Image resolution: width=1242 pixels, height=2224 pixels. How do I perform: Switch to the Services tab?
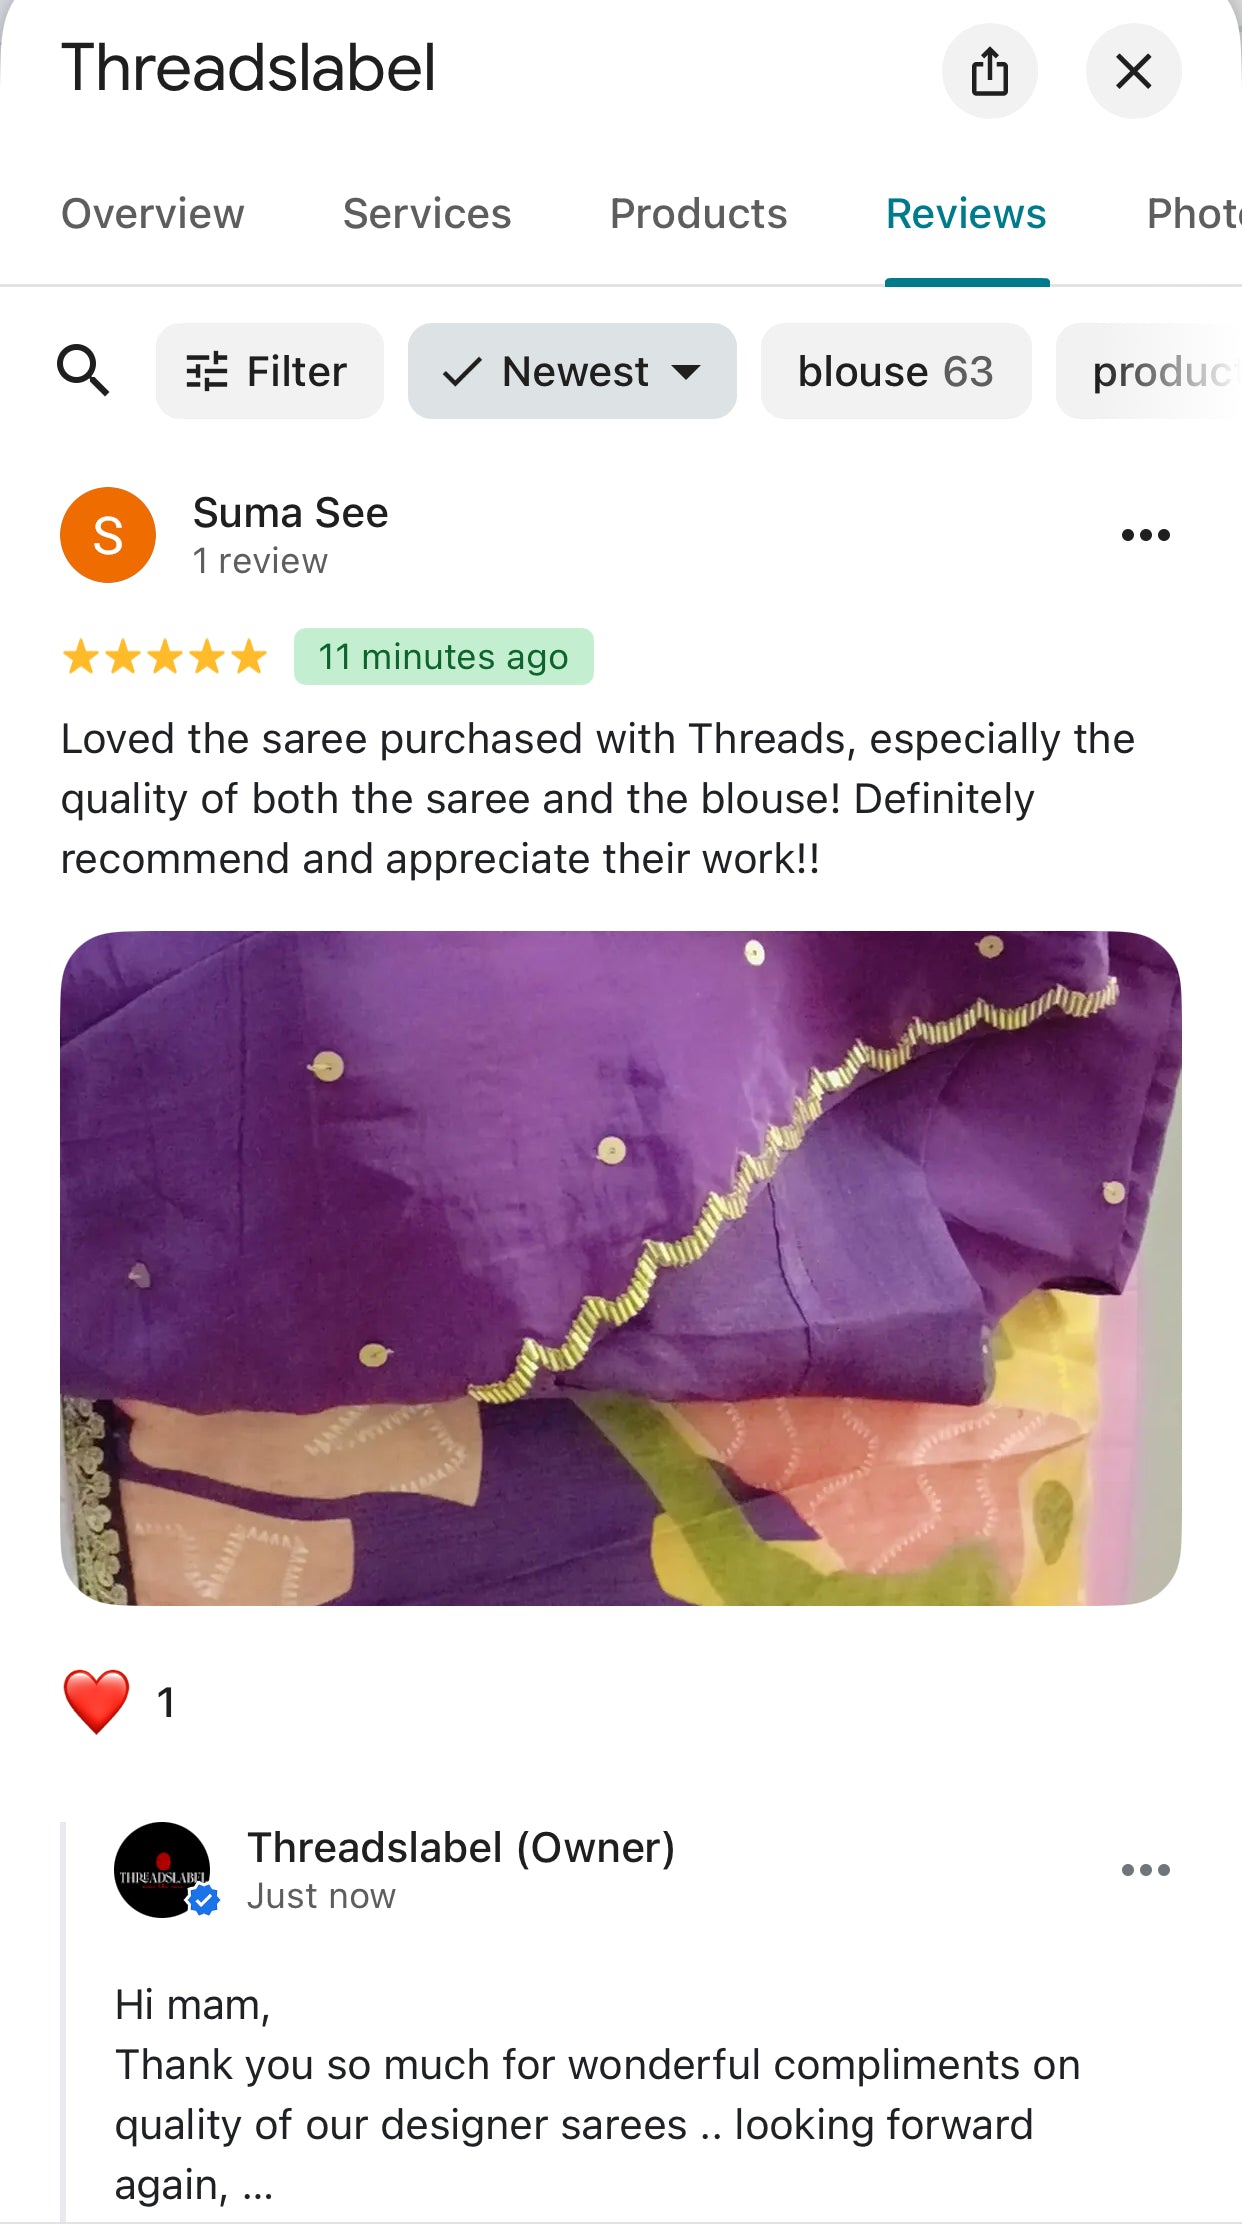pyautogui.click(x=427, y=214)
